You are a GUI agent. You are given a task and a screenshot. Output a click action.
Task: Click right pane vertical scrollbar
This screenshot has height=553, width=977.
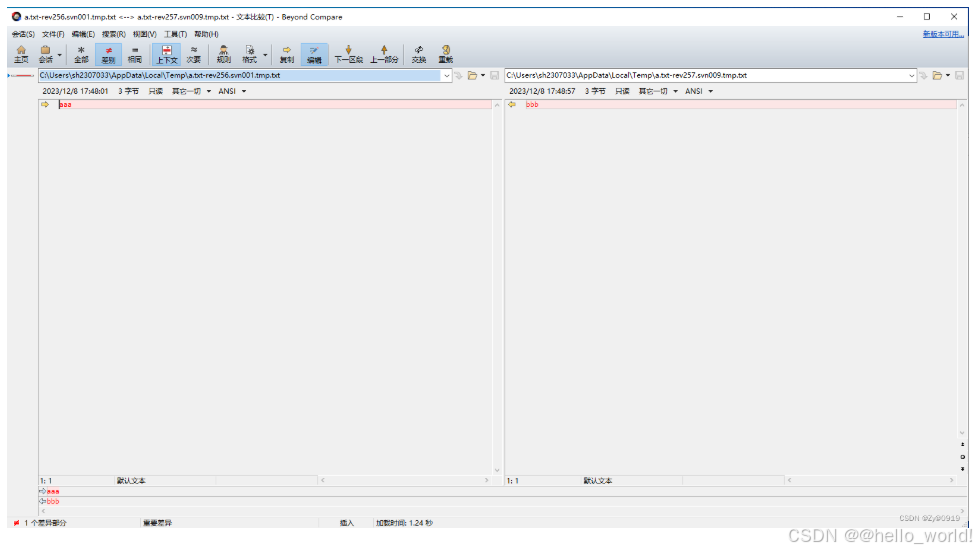tap(962, 269)
